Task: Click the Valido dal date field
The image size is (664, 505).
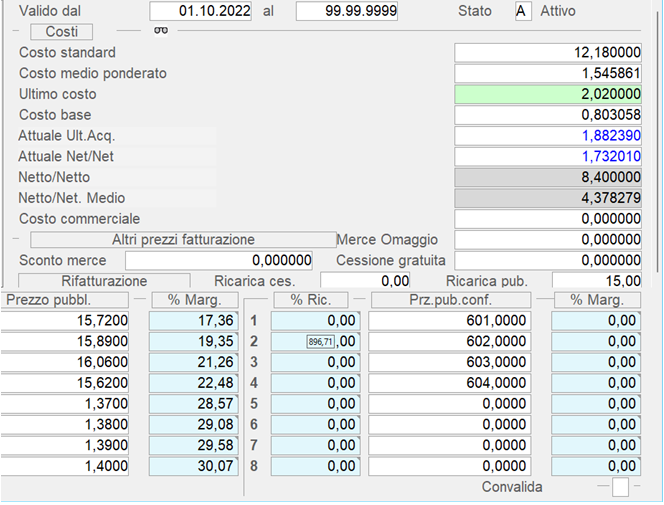Action: (202, 11)
